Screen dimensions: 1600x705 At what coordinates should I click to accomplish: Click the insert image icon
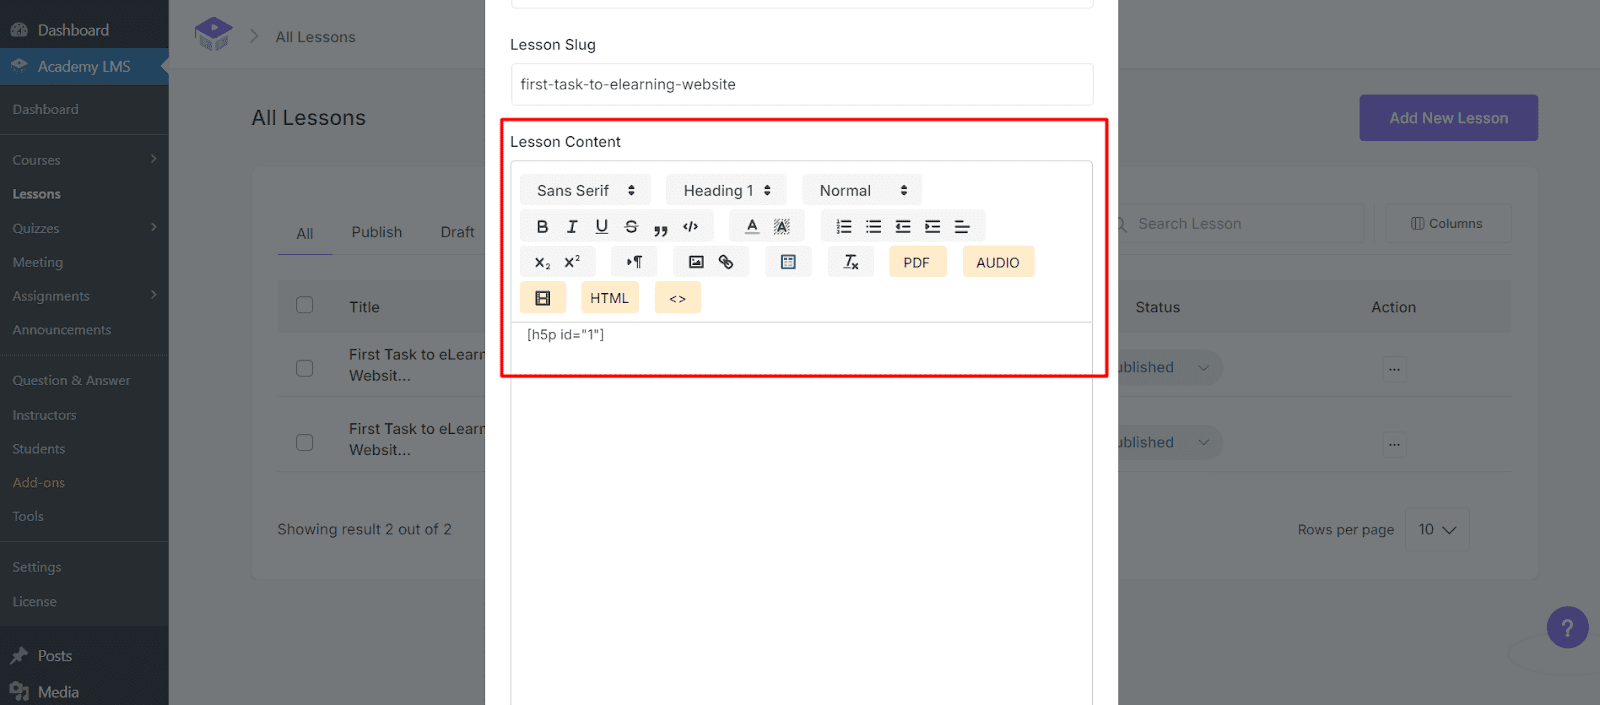(x=696, y=262)
